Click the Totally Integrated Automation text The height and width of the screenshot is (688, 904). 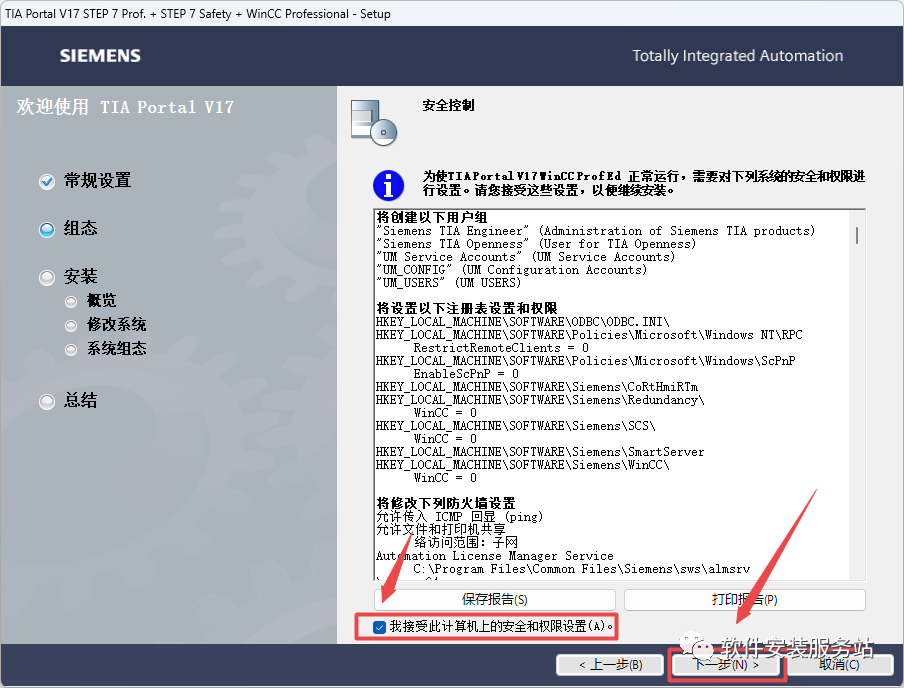(737, 56)
